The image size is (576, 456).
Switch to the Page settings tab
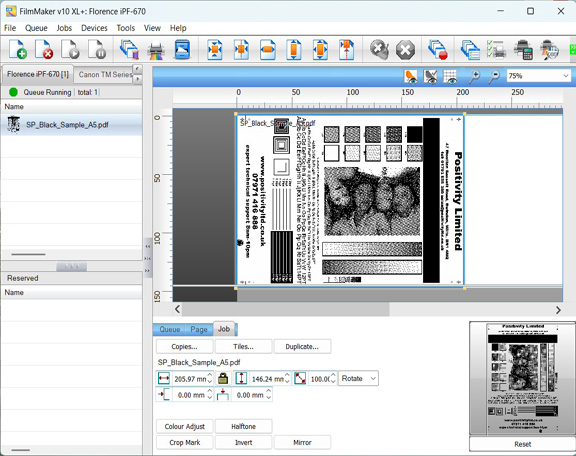pos(199,329)
